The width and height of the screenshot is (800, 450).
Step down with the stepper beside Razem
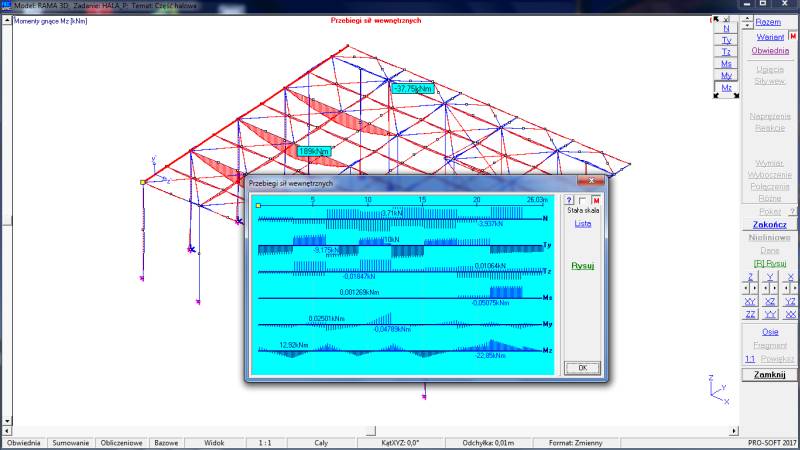pyautogui.click(x=747, y=25)
